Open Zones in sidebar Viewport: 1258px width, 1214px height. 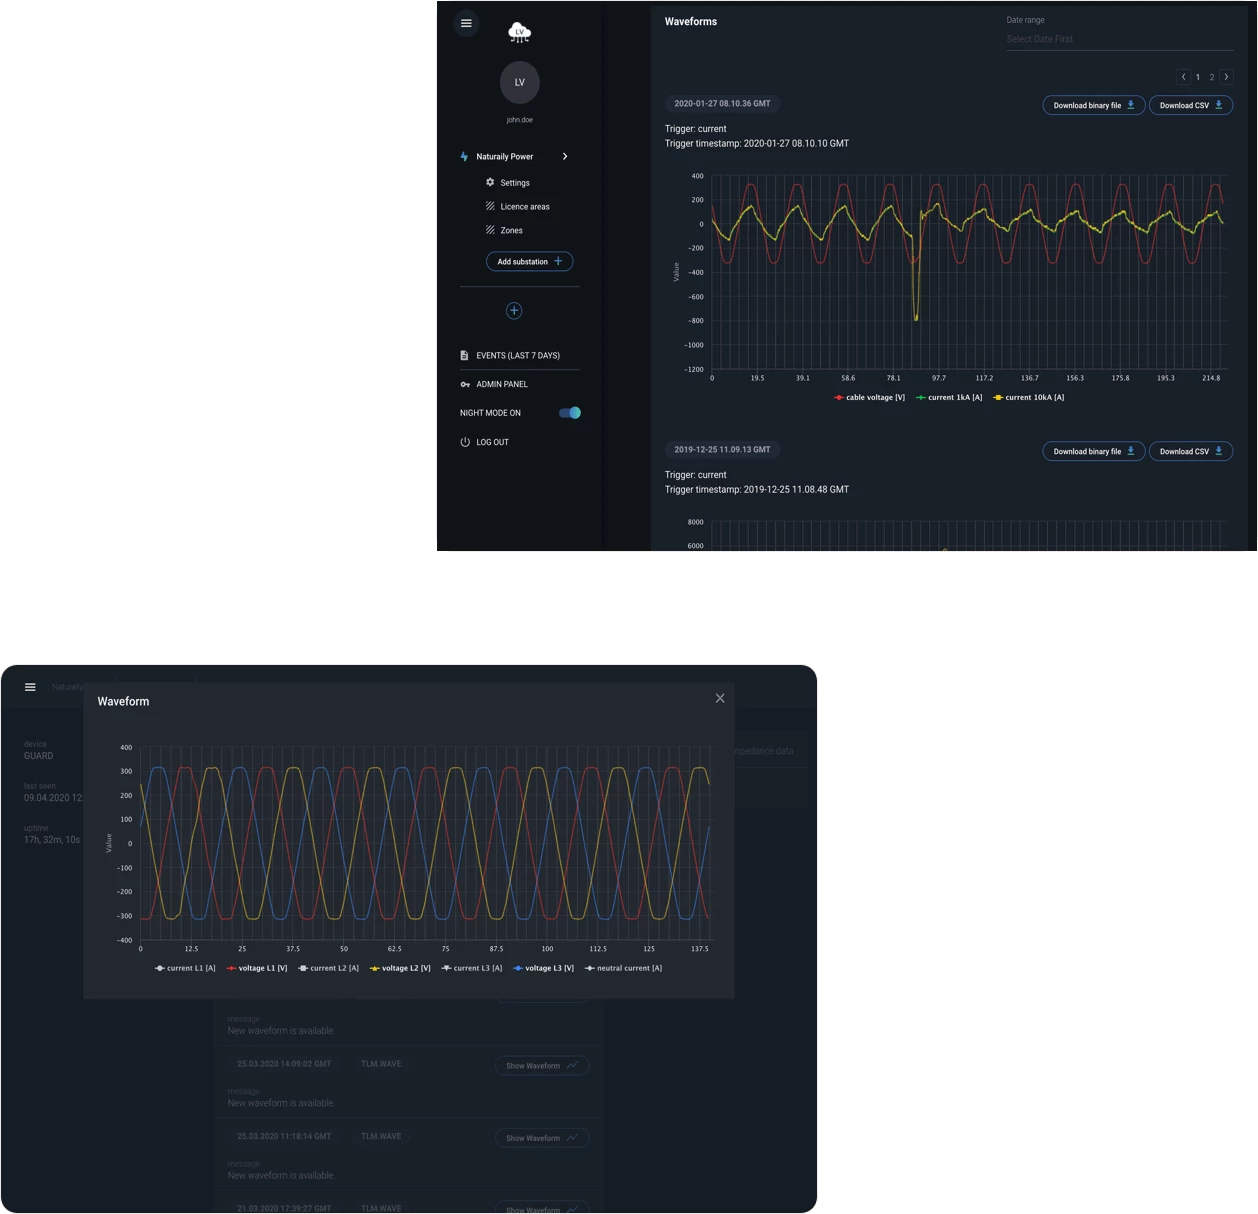tap(504, 230)
